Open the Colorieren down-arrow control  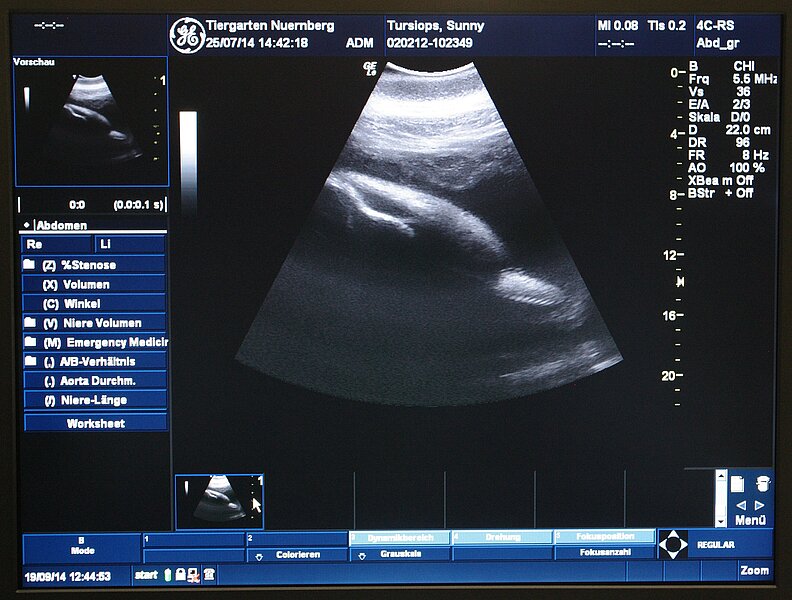tap(260, 555)
